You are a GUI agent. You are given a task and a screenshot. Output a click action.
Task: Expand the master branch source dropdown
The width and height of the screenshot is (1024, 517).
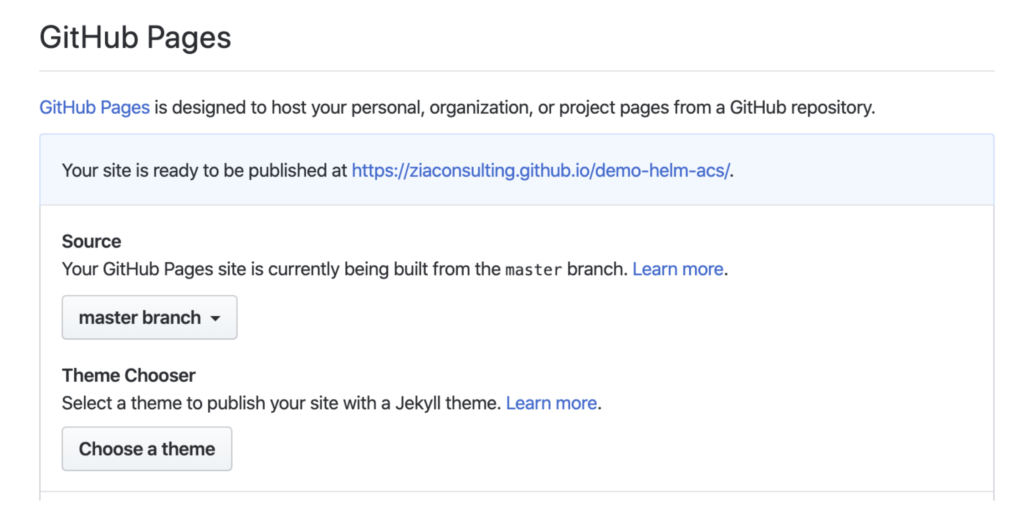tap(150, 317)
